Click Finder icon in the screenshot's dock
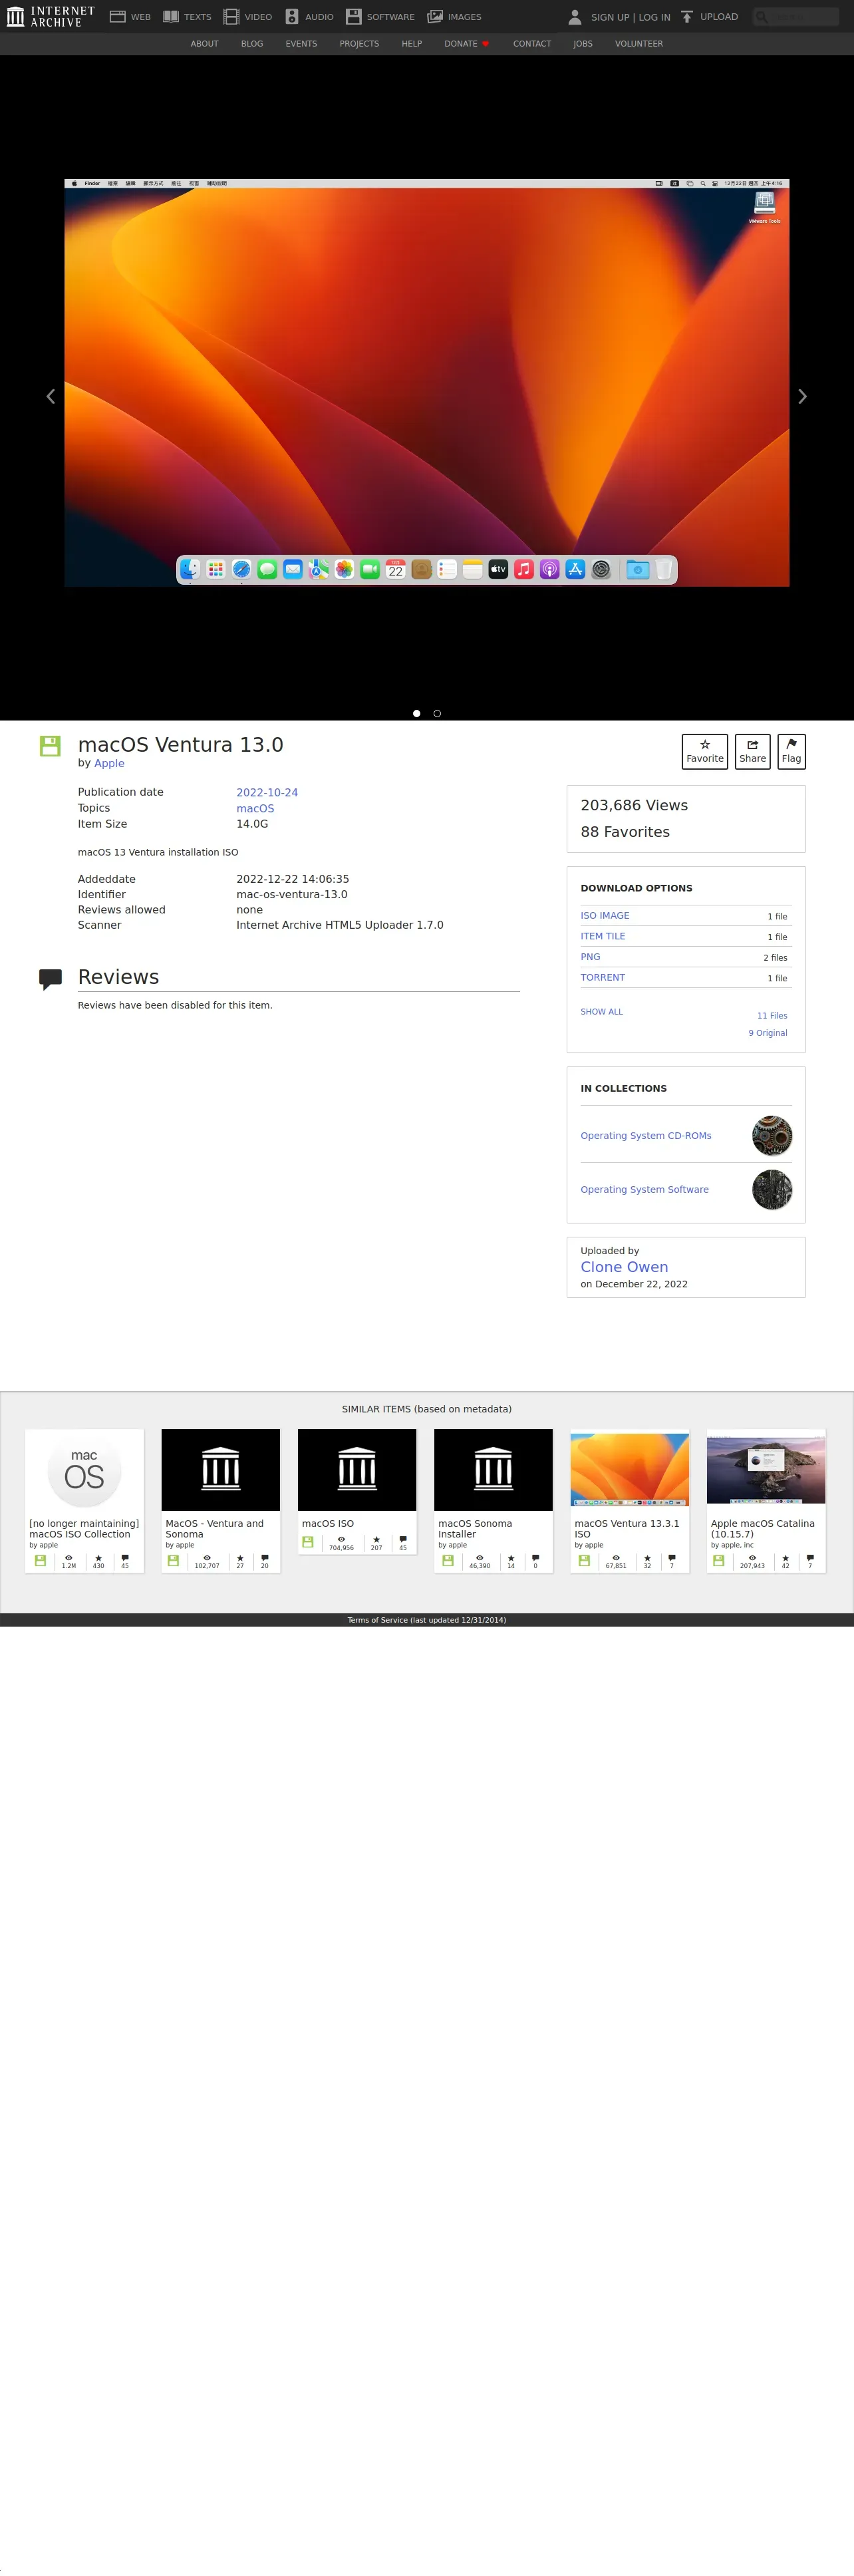Viewport: 854px width, 2576px height. click(x=190, y=569)
